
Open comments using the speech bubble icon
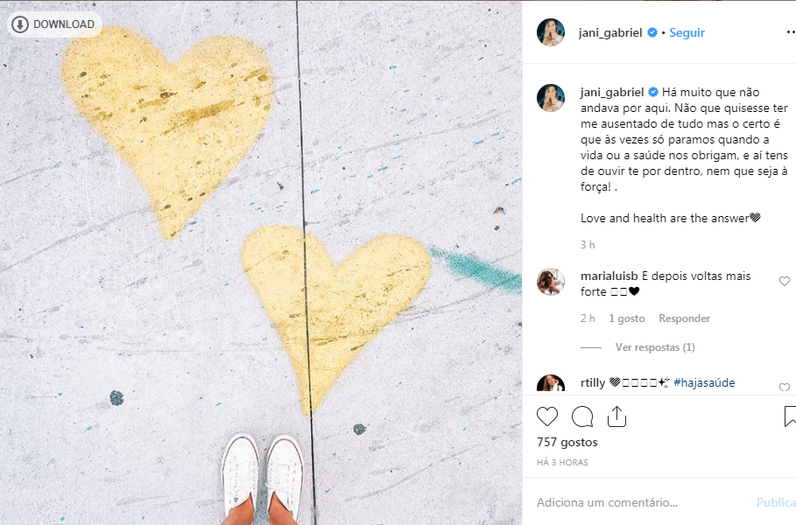click(x=582, y=417)
